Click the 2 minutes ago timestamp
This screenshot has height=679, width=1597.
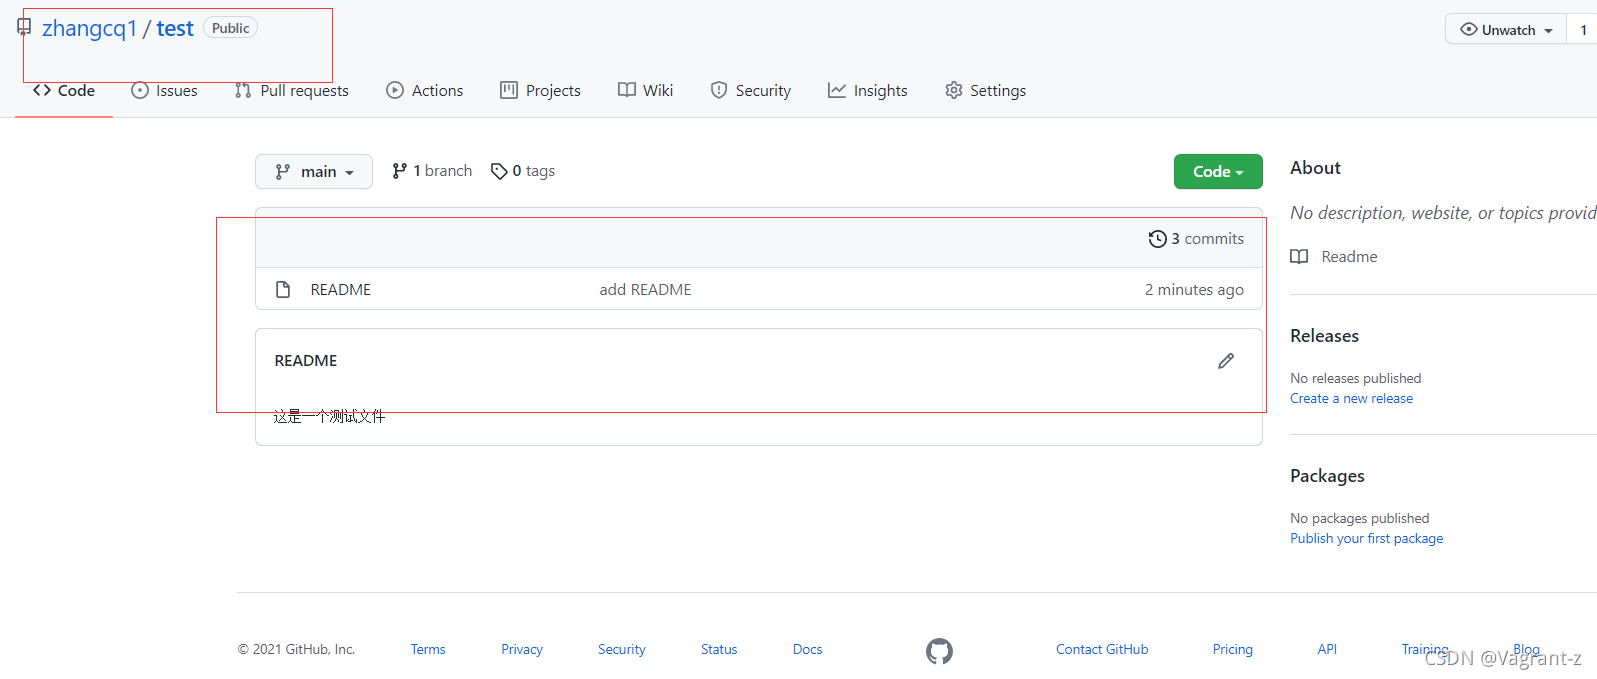pyautogui.click(x=1194, y=289)
